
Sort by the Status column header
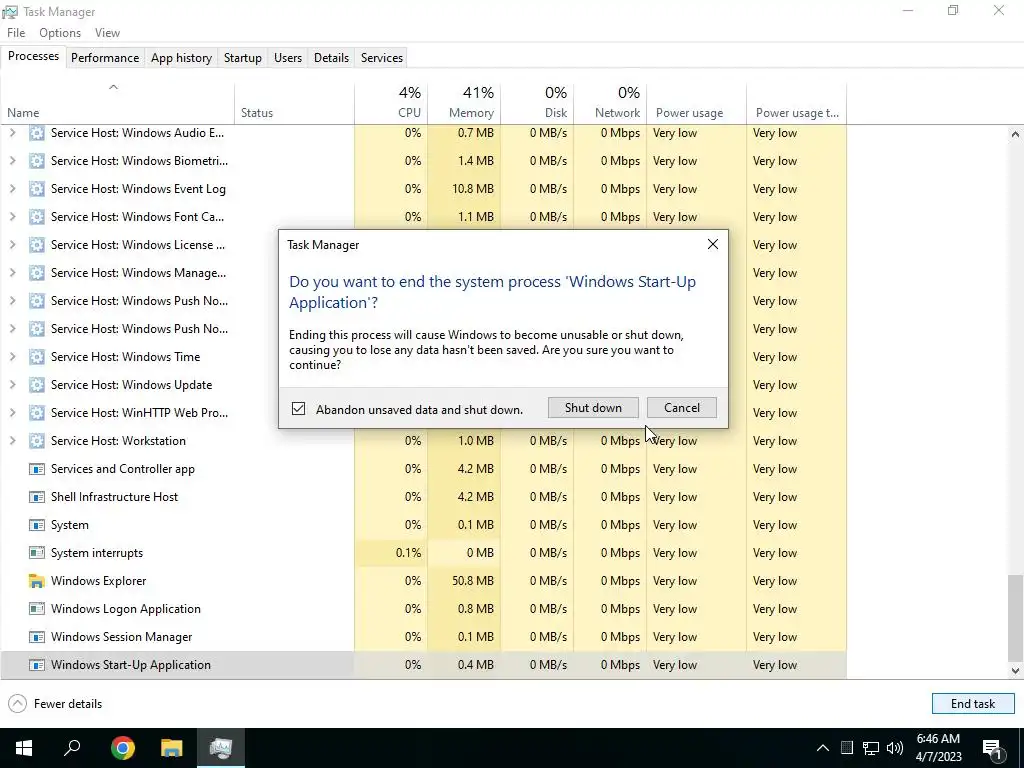[x=295, y=104]
